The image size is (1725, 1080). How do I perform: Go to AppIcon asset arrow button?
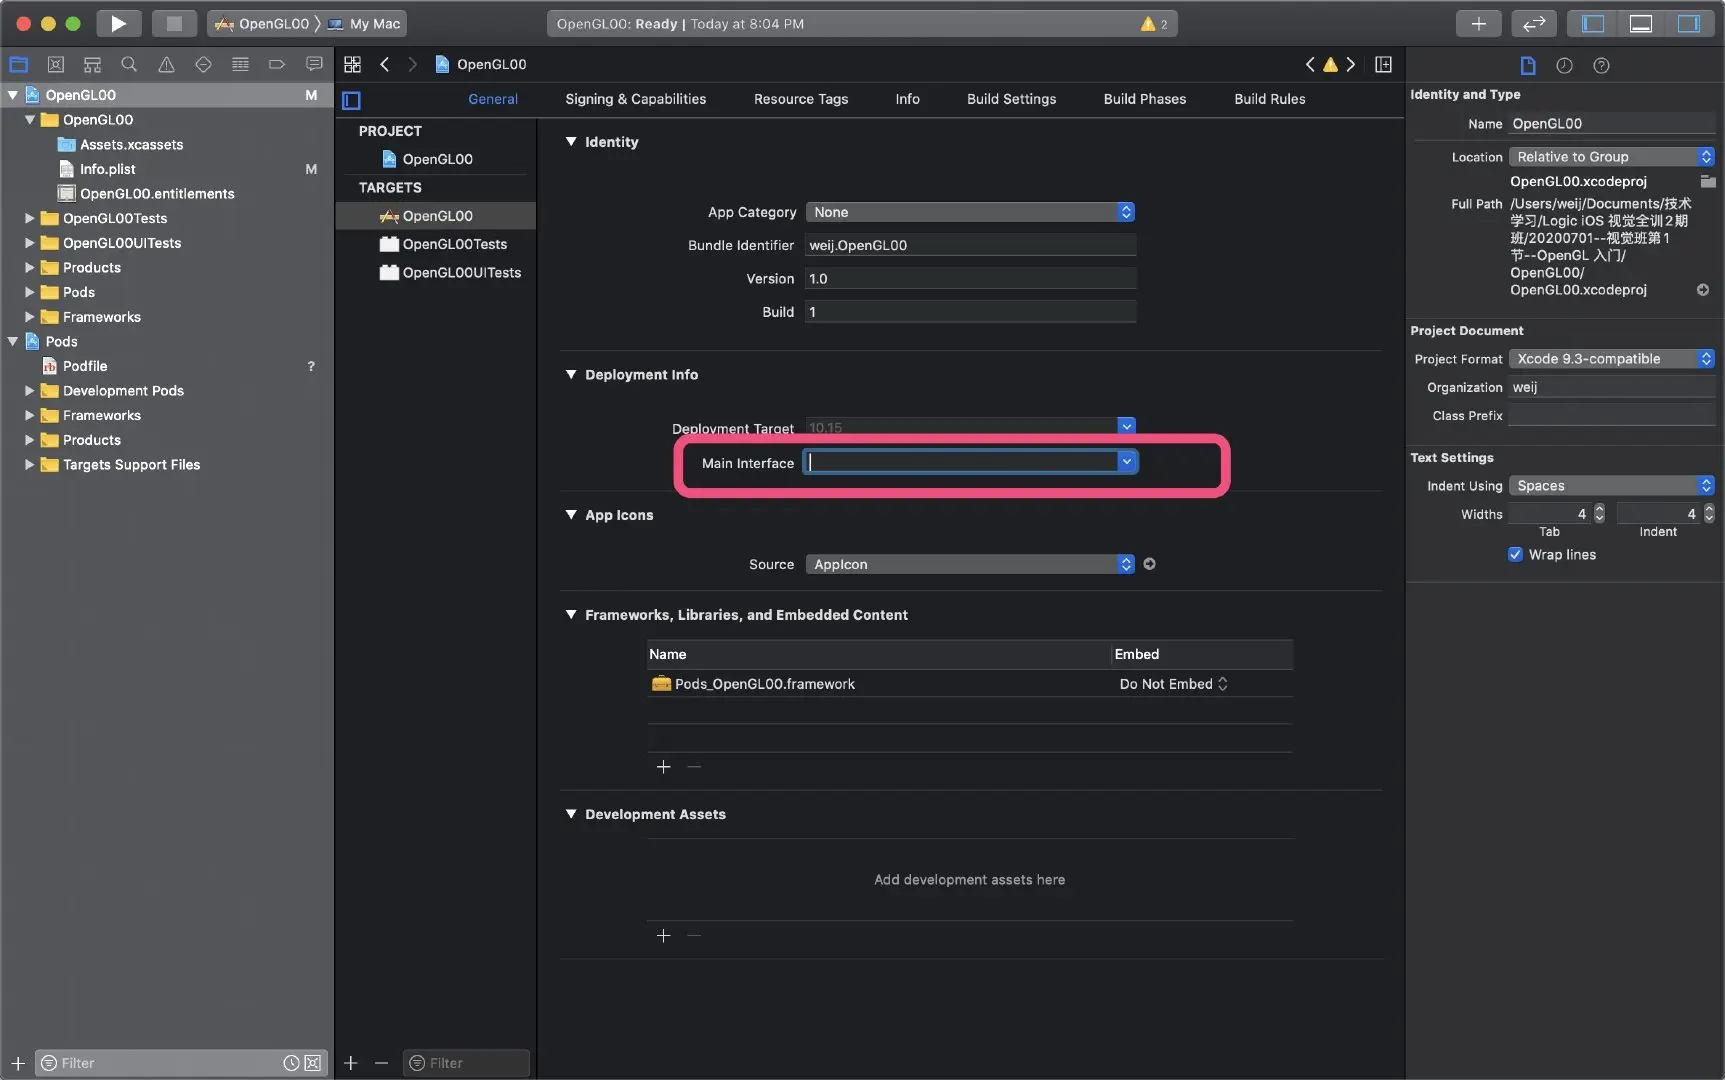(x=1149, y=564)
